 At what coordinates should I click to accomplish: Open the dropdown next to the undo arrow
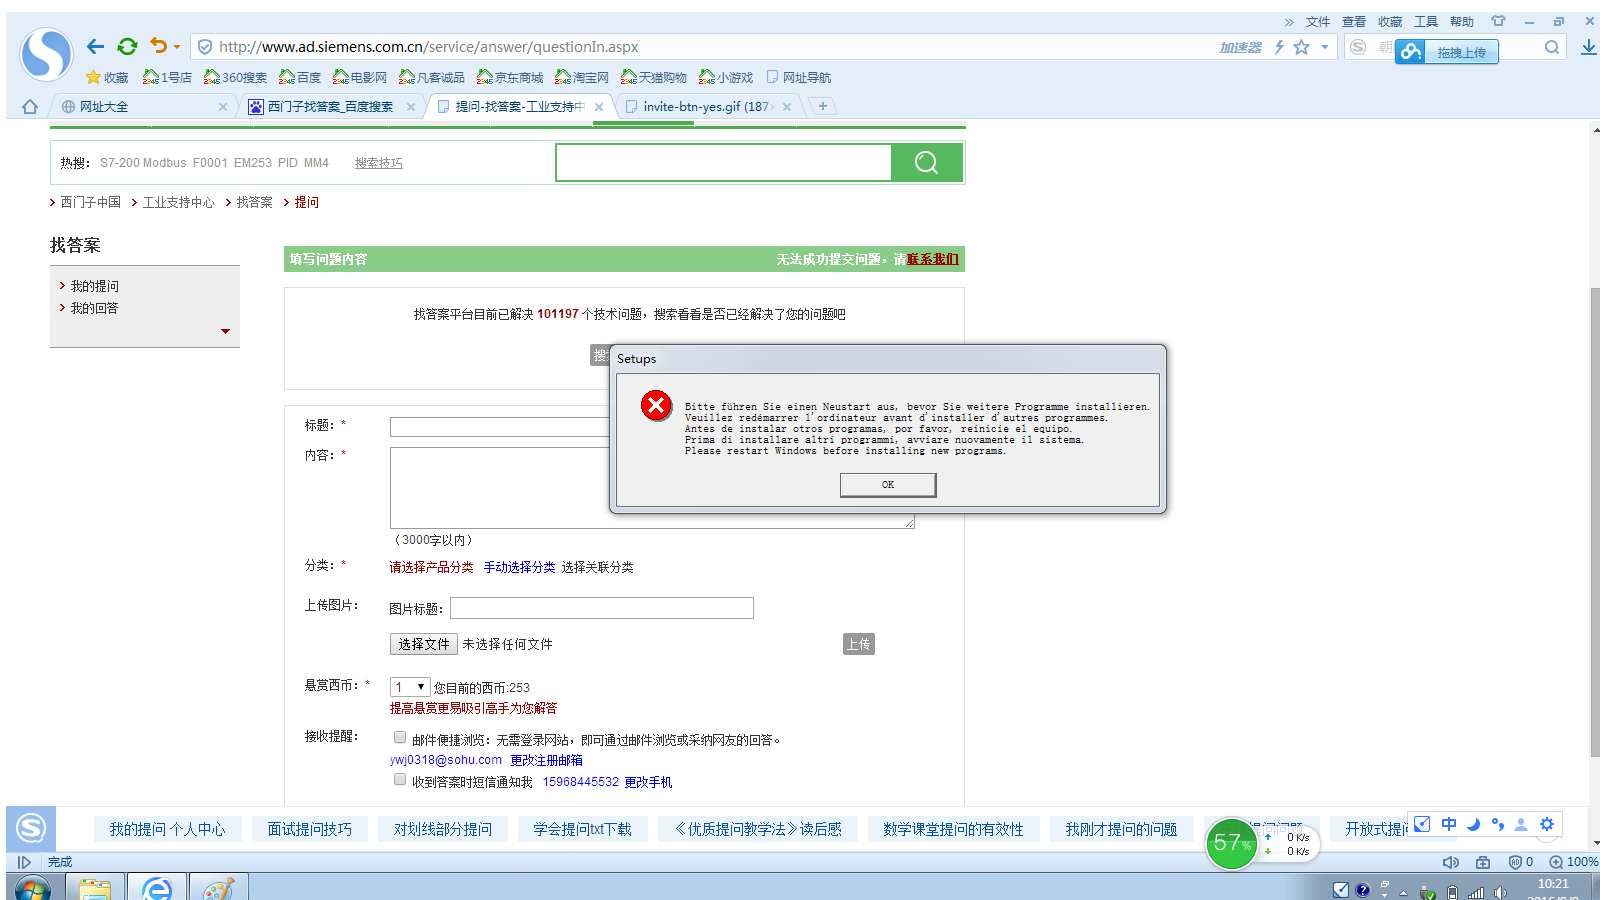click(177, 47)
